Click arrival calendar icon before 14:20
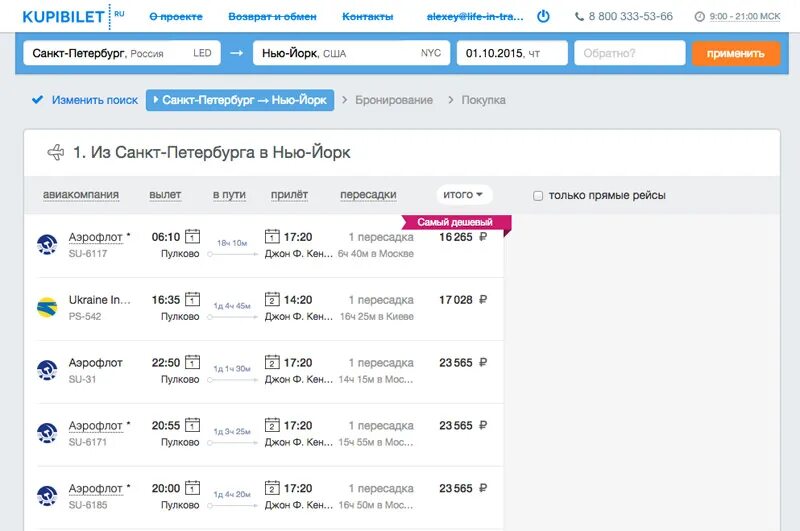800x531 pixels. pyautogui.click(x=272, y=299)
